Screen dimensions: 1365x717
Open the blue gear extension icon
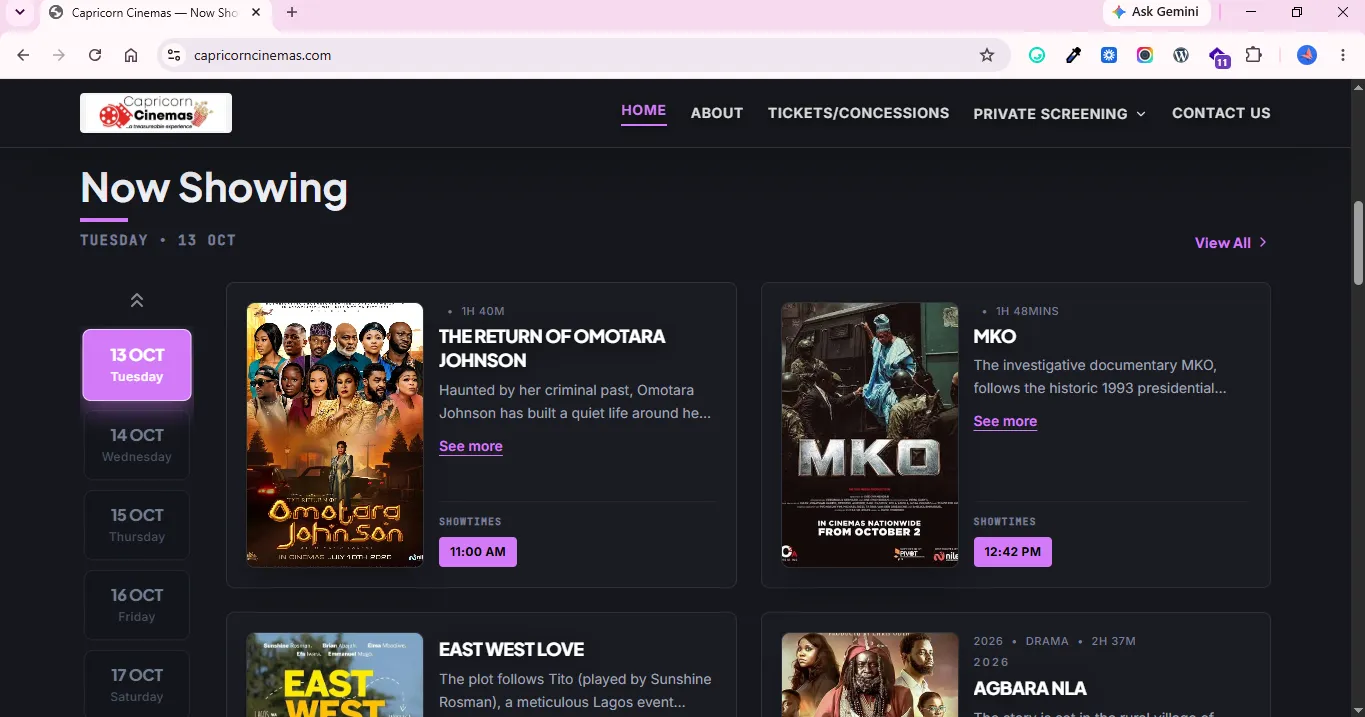1109,55
